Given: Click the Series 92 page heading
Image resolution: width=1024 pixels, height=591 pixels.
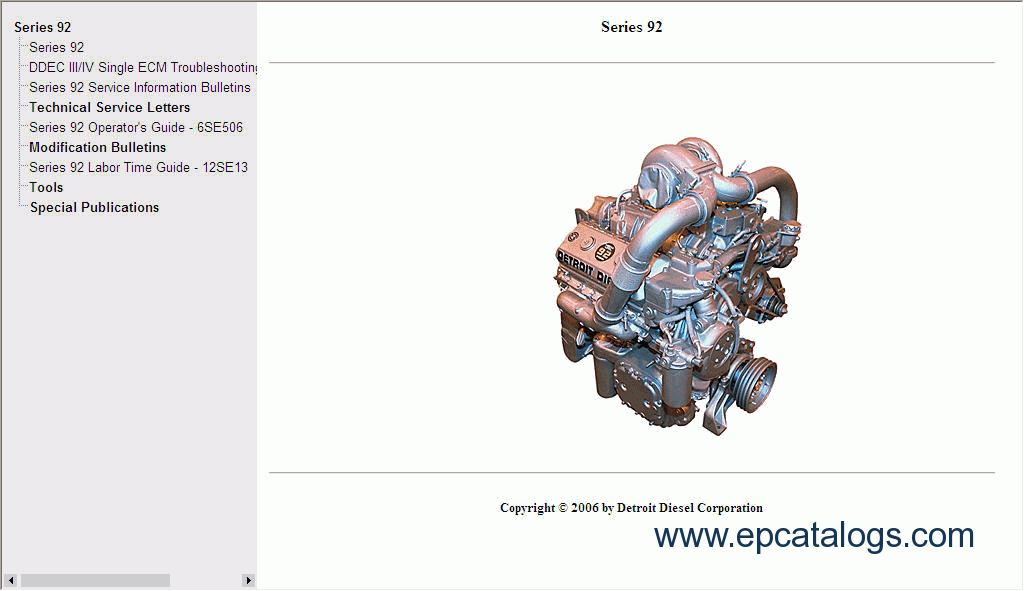Looking at the screenshot, I should [x=632, y=27].
